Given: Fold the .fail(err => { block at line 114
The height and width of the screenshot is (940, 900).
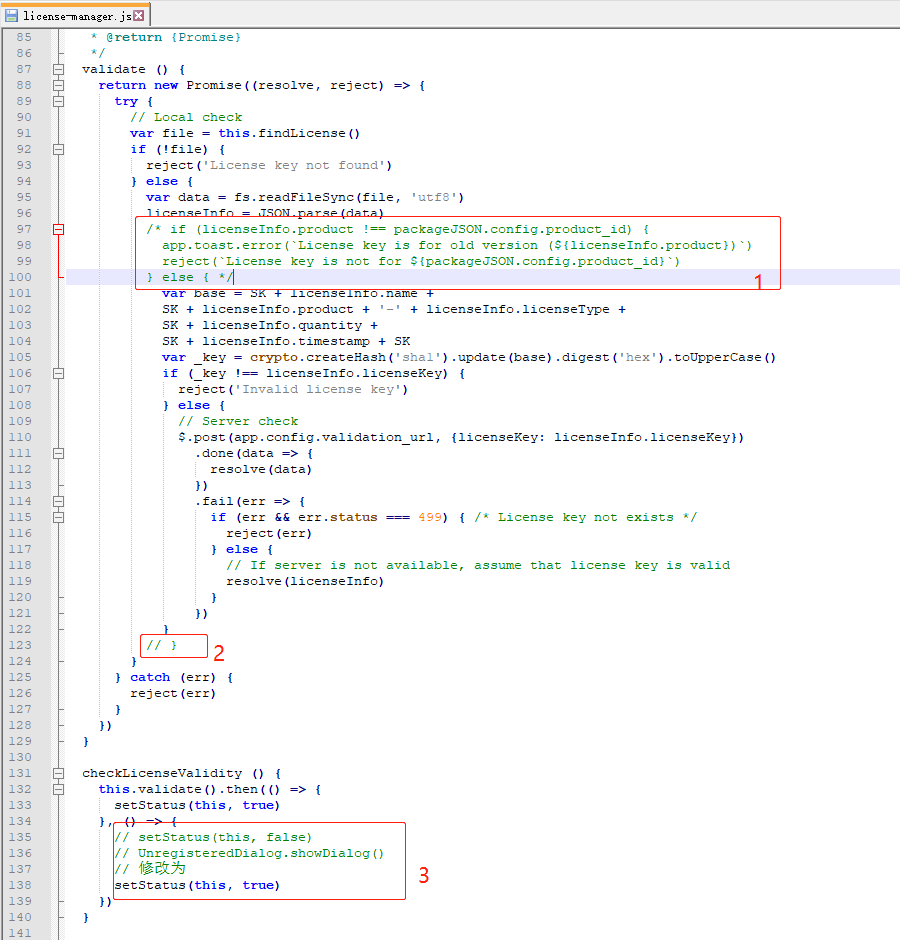Looking at the screenshot, I should click(x=58, y=502).
